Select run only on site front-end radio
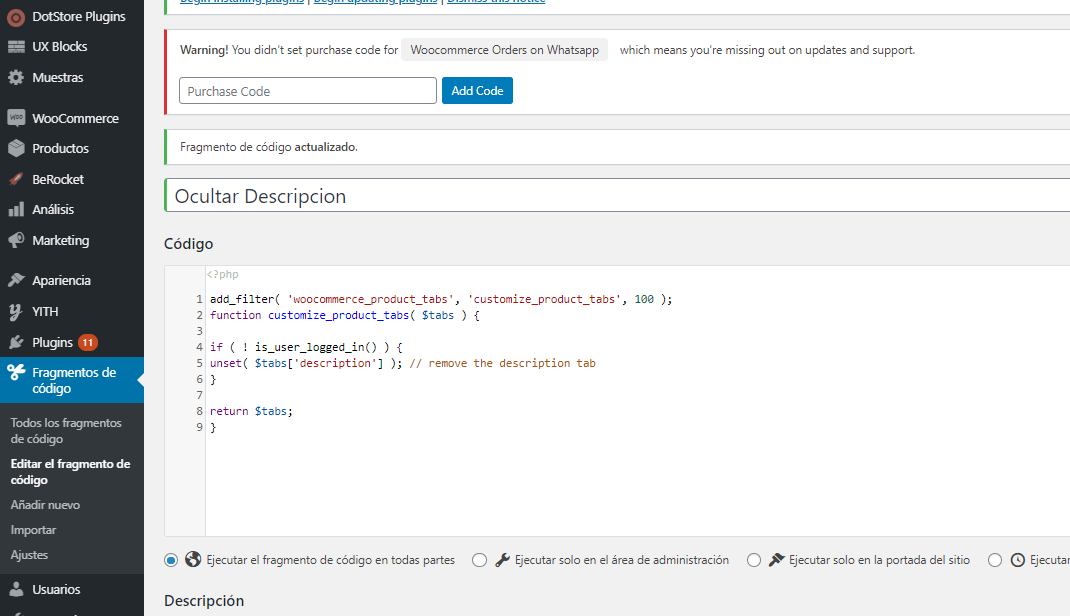Viewport: 1070px width, 616px height. coord(754,560)
